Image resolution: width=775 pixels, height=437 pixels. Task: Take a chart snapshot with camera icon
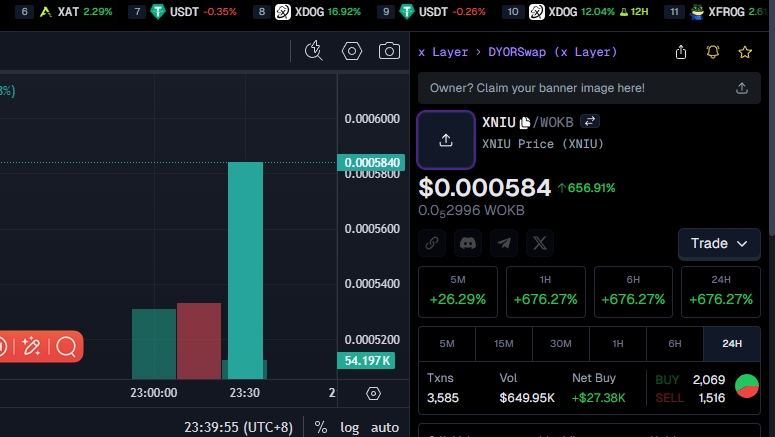[x=389, y=51]
